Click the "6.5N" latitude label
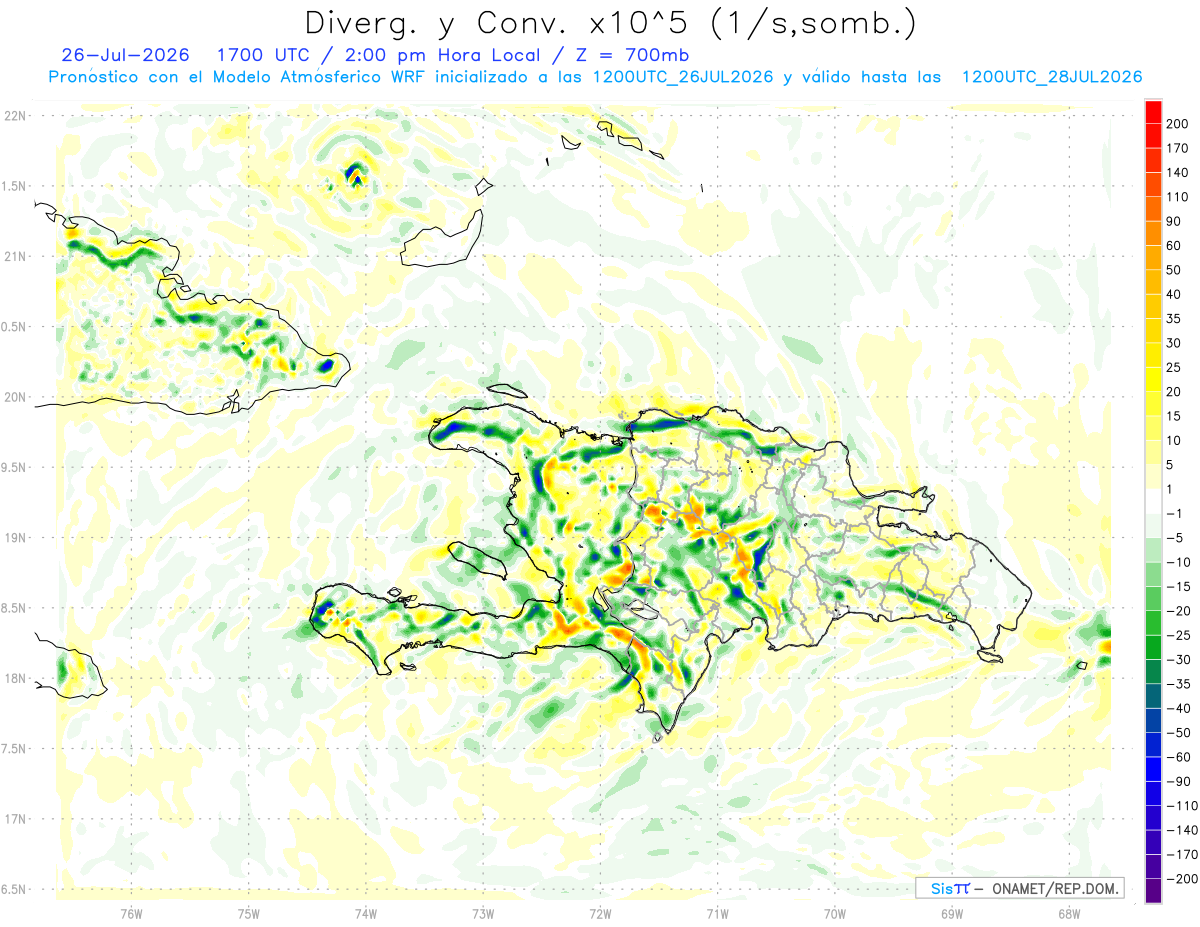1200x927 pixels. [15, 889]
